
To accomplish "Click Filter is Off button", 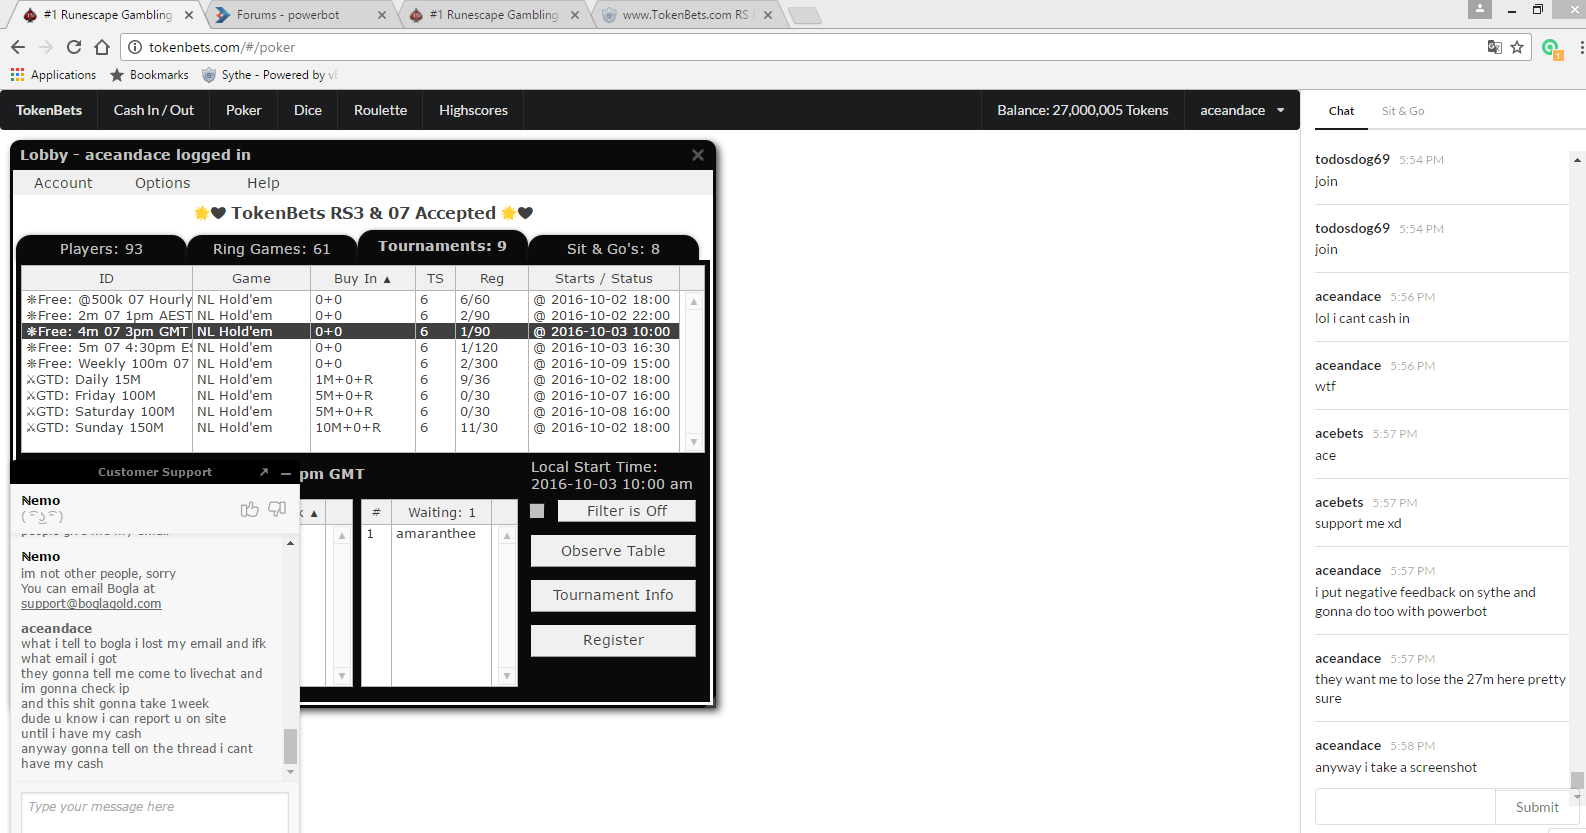I will (x=627, y=511).
